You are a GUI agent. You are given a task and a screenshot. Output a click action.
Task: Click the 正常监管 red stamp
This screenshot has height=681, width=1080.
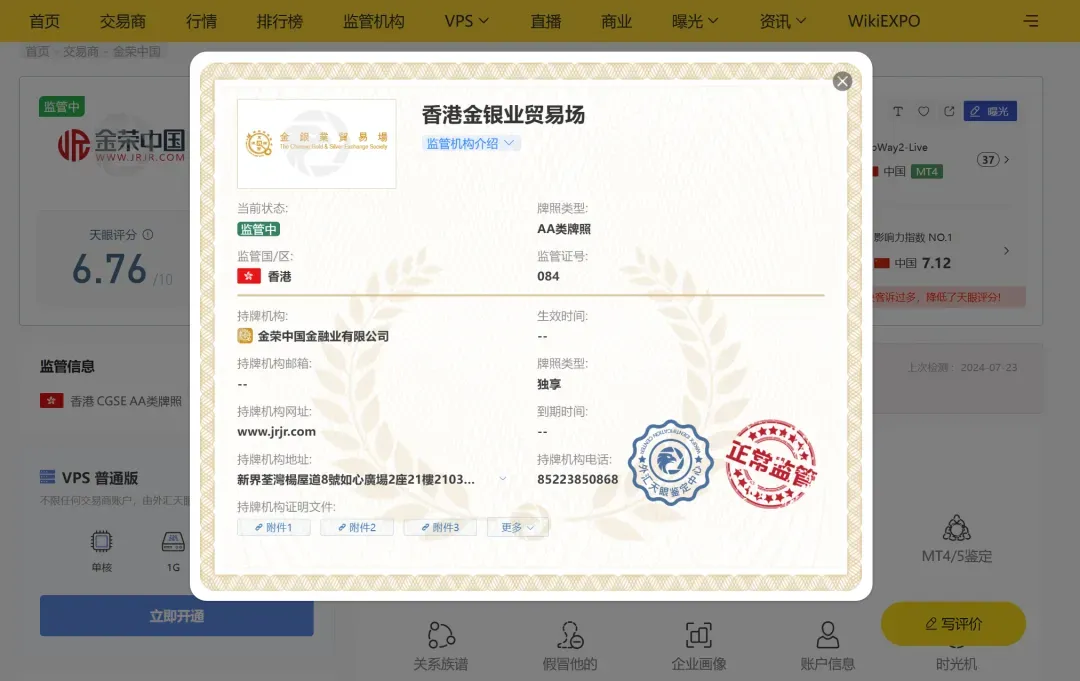point(771,463)
